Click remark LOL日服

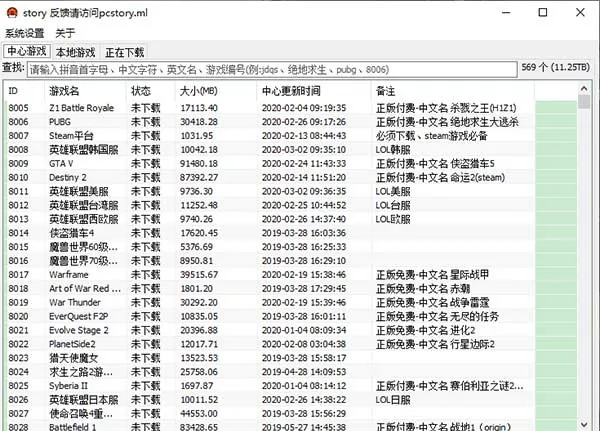393,400
